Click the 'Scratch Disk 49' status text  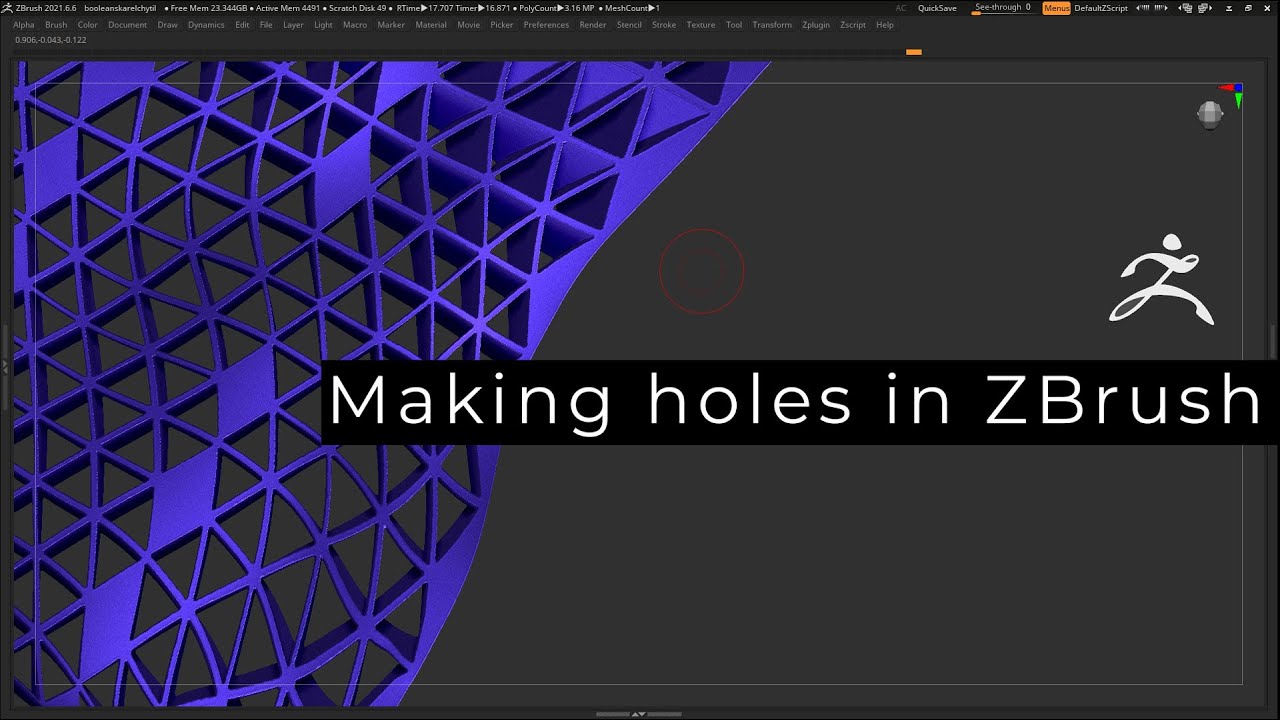(x=357, y=8)
